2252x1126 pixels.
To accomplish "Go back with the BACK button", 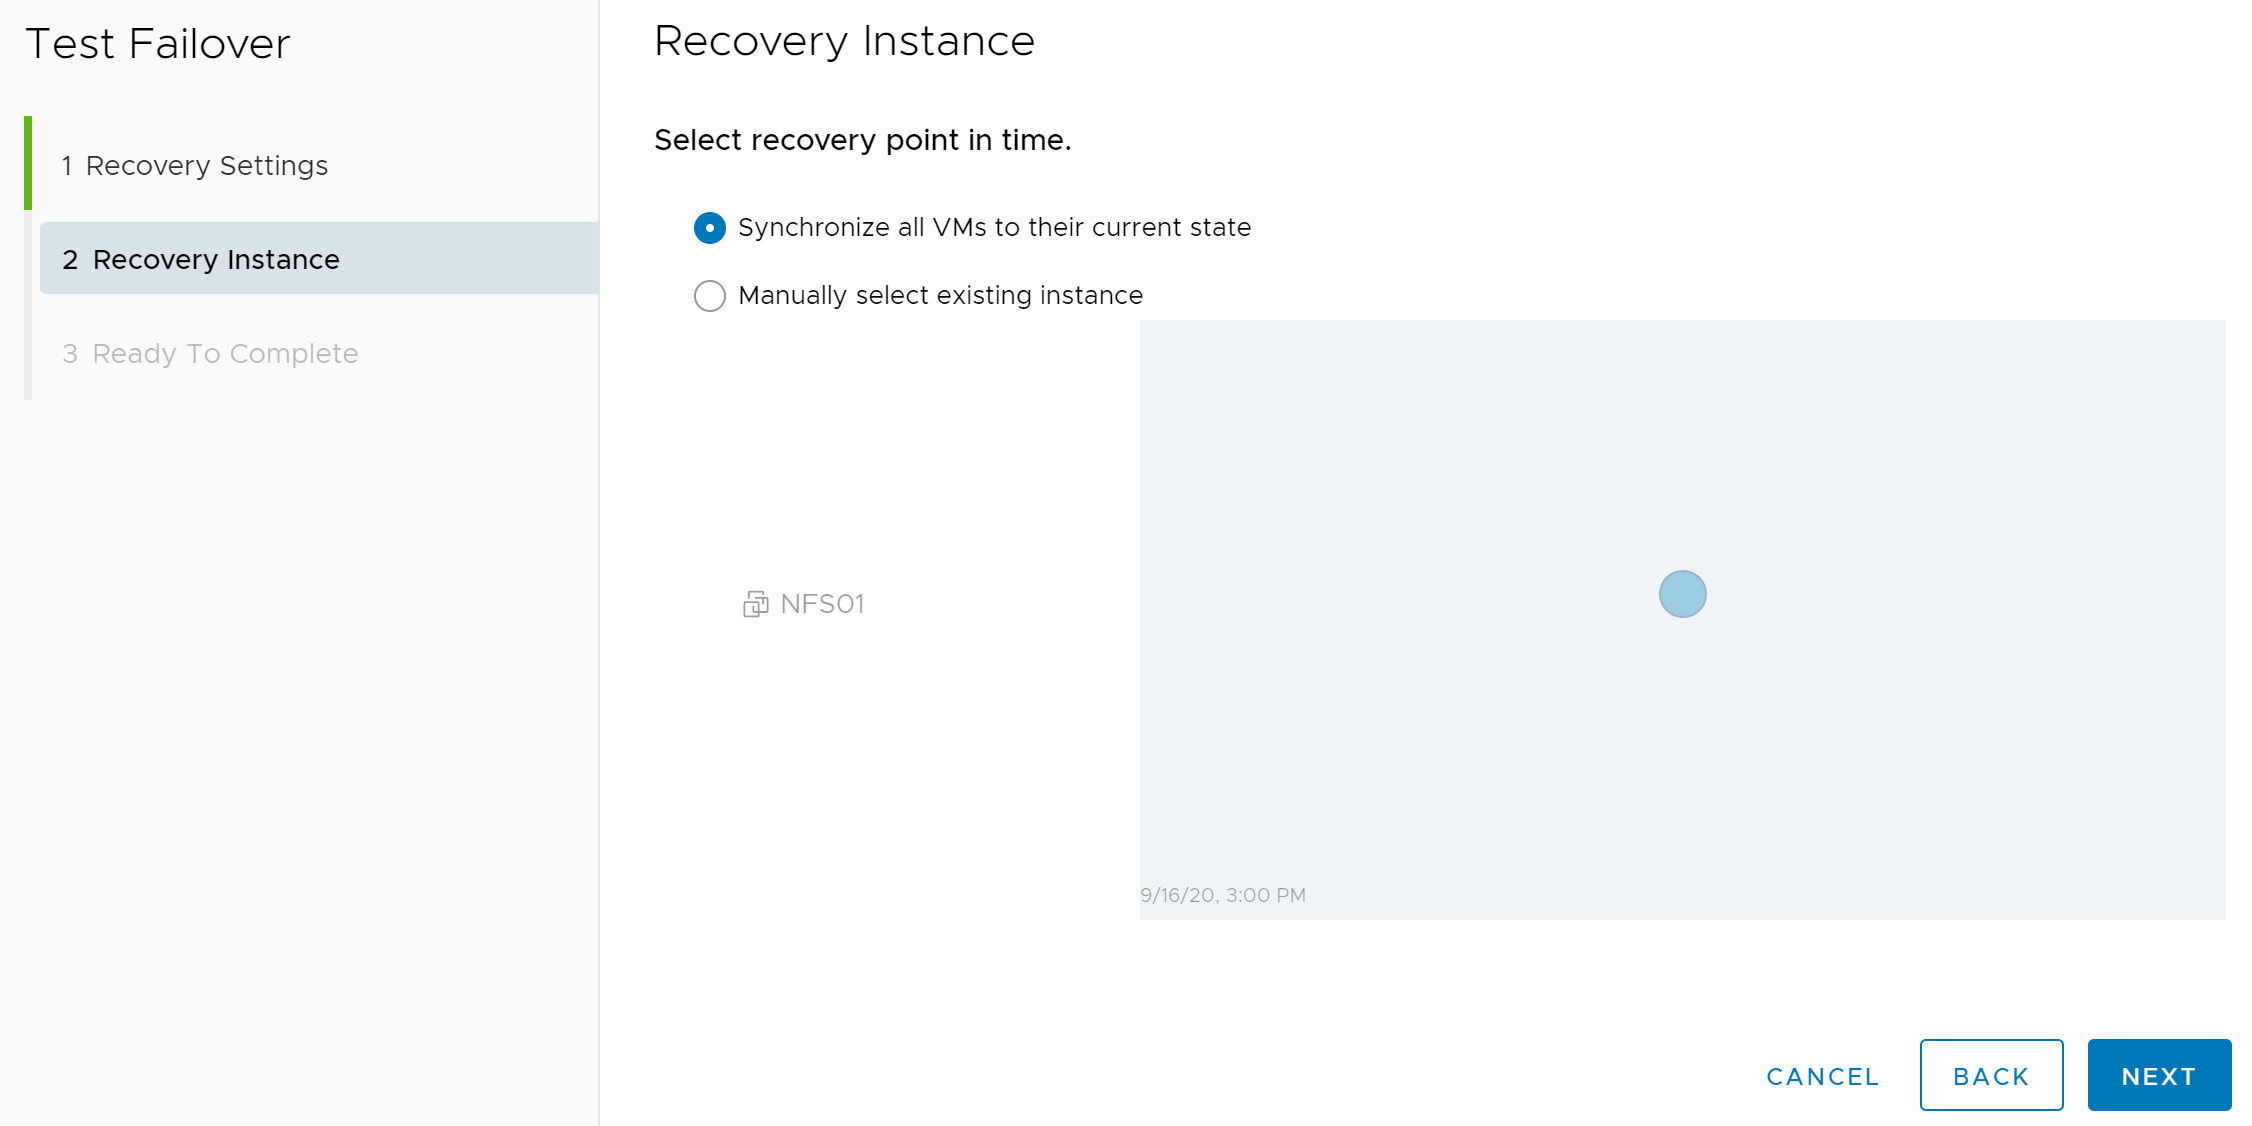I will tap(1991, 1075).
